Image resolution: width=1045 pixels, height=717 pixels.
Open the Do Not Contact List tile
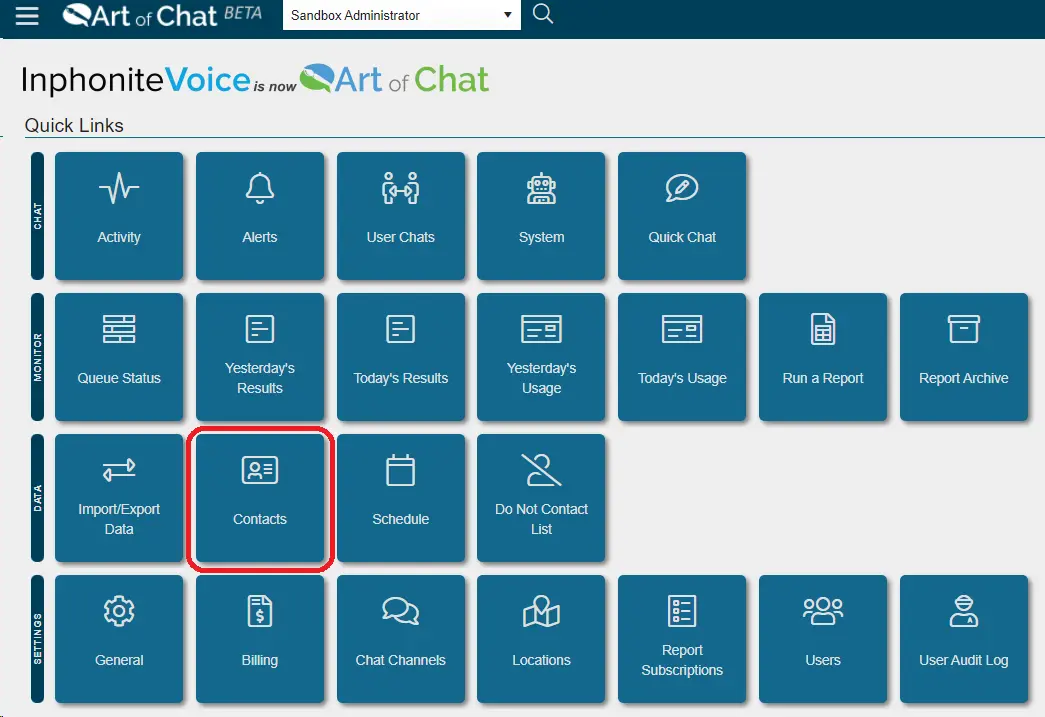[541, 498]
